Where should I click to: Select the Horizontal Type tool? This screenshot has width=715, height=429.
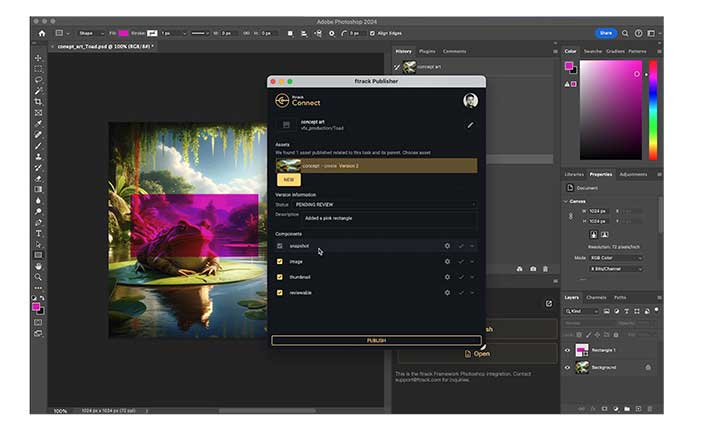(38, 233)
